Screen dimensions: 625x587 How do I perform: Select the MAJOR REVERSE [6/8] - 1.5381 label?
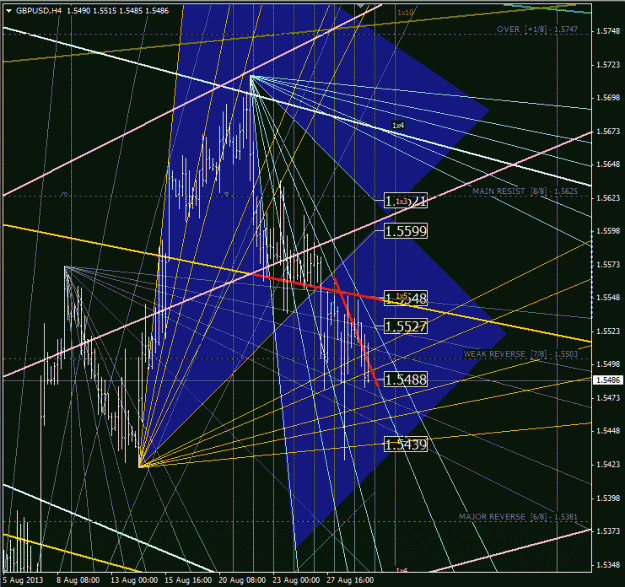(518, 517)
